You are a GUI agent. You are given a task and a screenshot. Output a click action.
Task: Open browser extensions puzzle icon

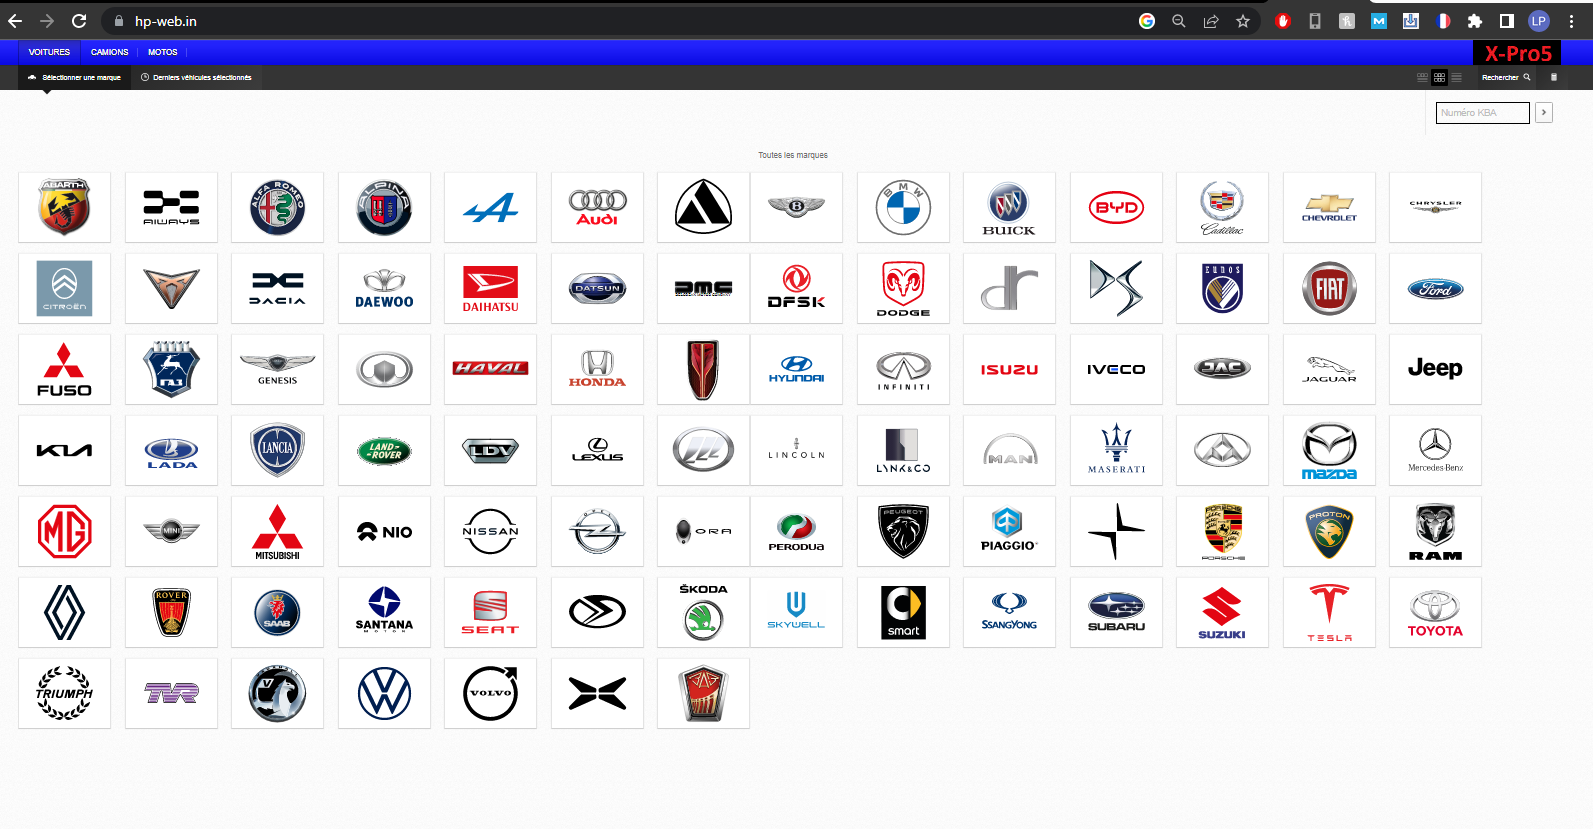[1475, 21]
